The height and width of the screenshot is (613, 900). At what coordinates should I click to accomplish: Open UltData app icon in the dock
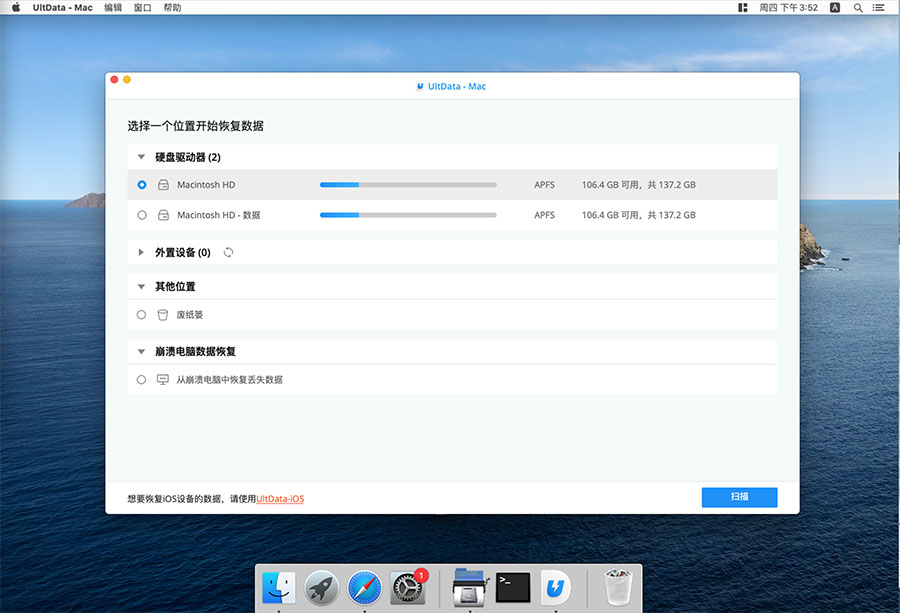point(556,588)
